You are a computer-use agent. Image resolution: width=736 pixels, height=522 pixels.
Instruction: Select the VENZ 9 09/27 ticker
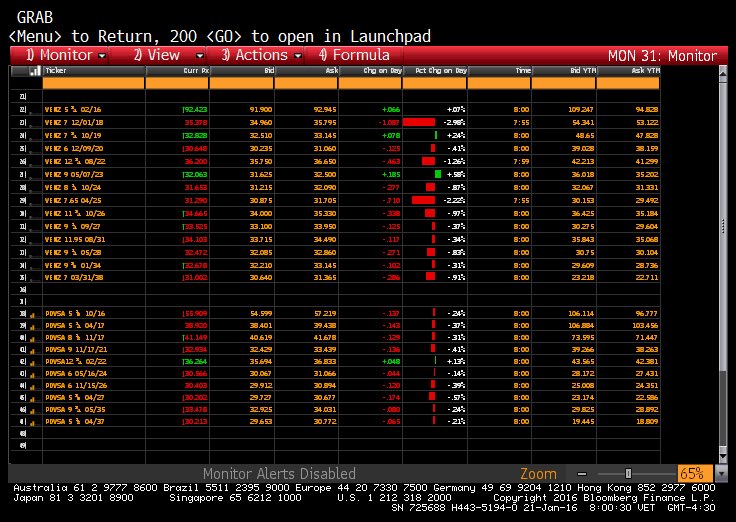tap(73, 227)
